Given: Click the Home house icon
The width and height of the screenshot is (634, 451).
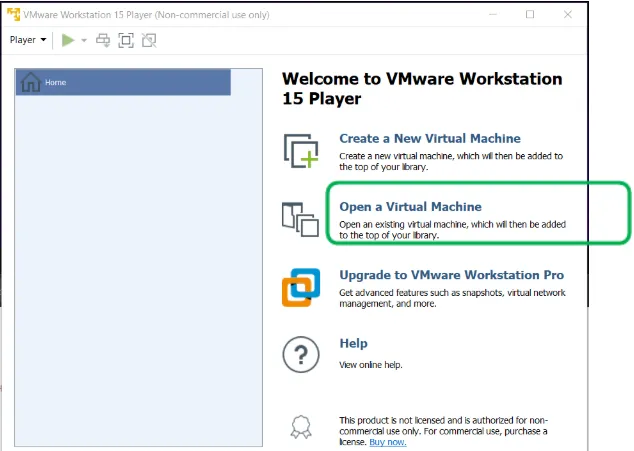Looking at the screenshot, I should pyautogui.click(x=31, y=82).
